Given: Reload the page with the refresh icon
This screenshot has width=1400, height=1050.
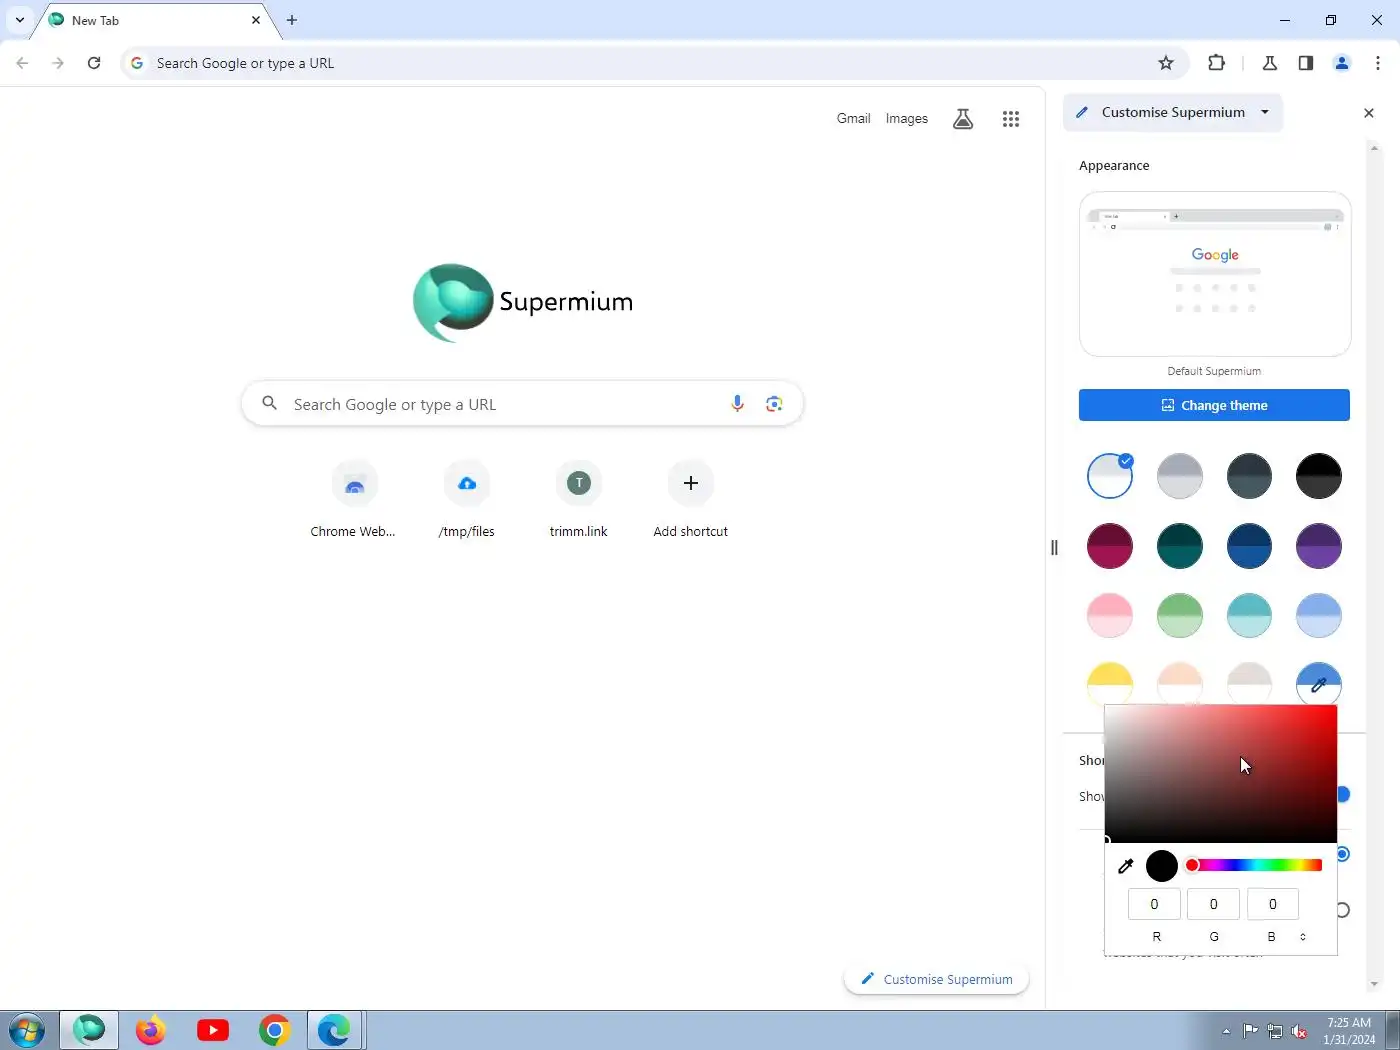Looking at the screenshot, I should [94, 63].
